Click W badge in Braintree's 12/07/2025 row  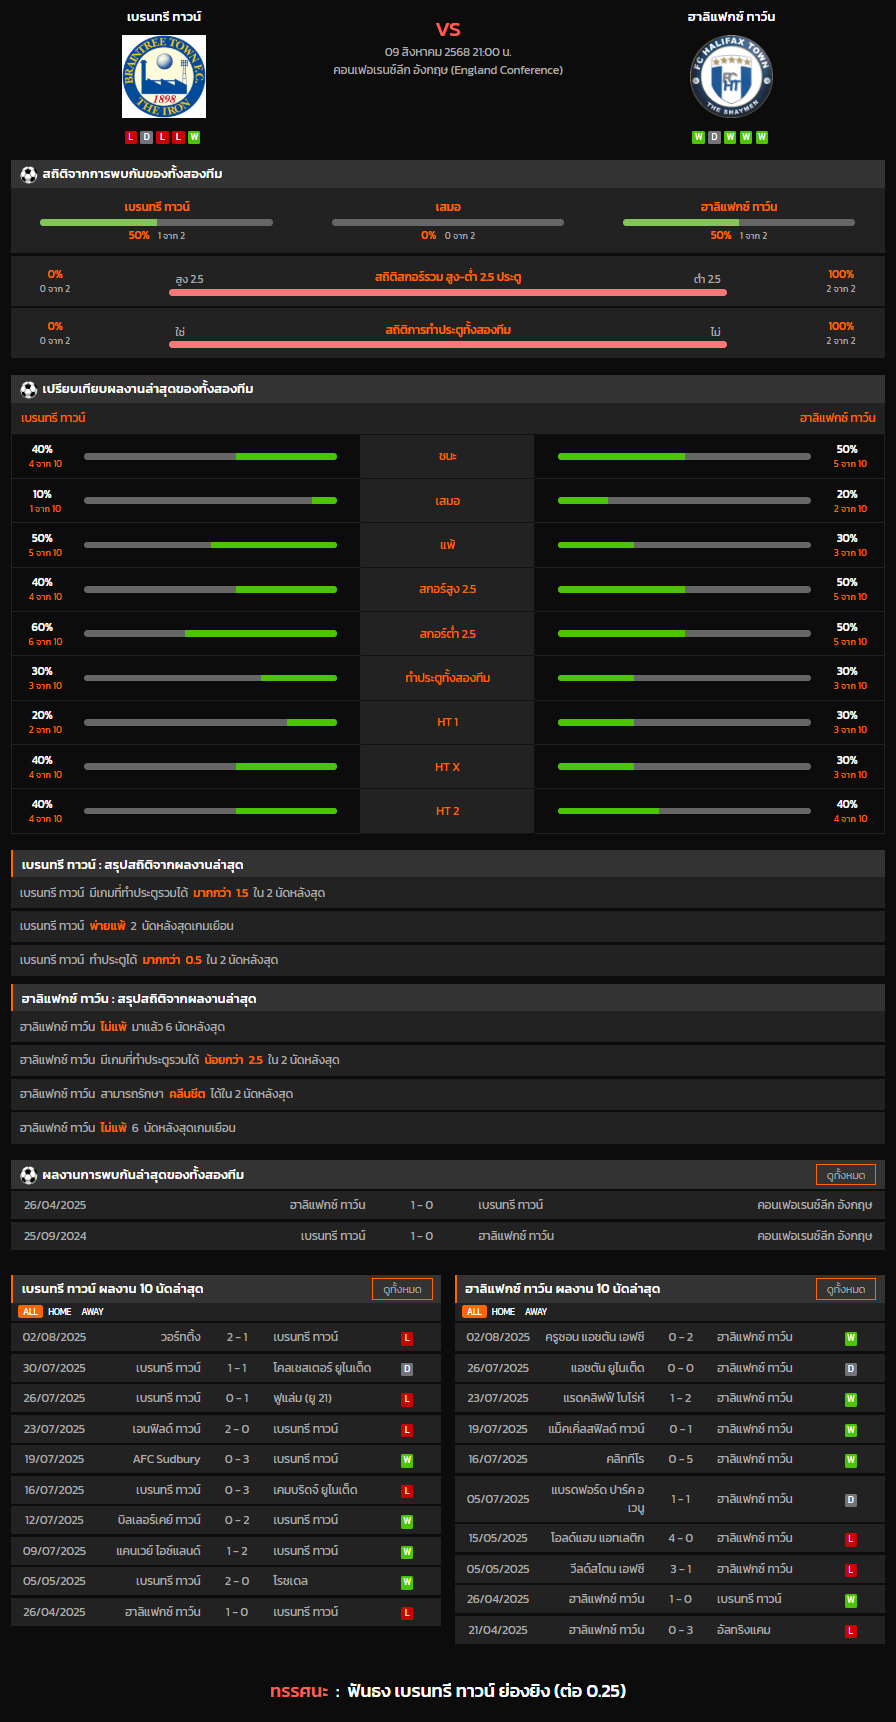(x=407, y=1521)
